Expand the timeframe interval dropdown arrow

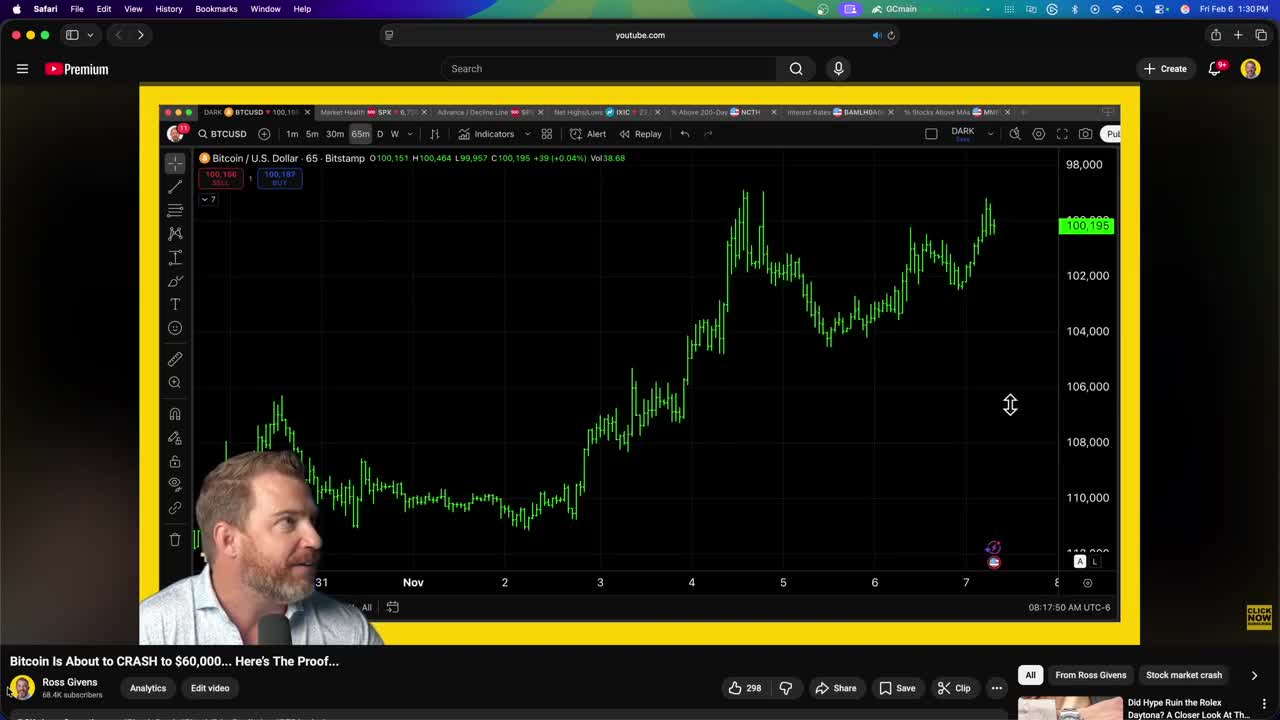point(409,133)
